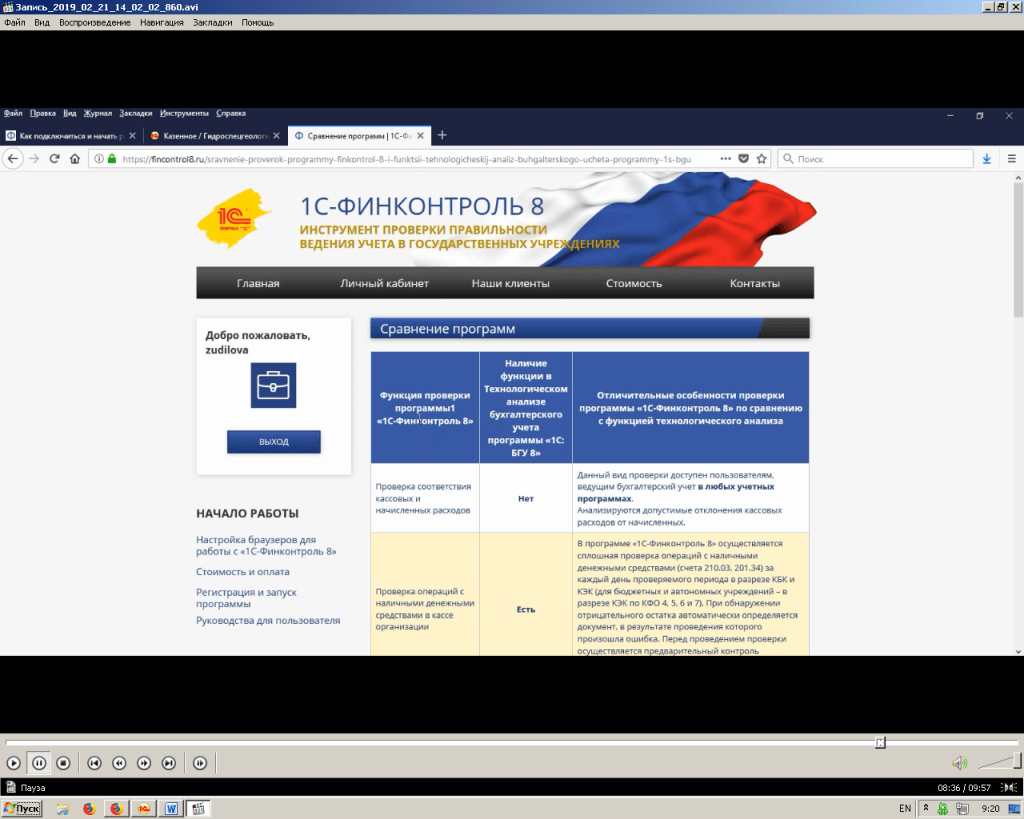Image resolution: width=1024 pixels, height=819 pixels.
Task: Click the Play button in the media player
Action: [x=13, y=763]
